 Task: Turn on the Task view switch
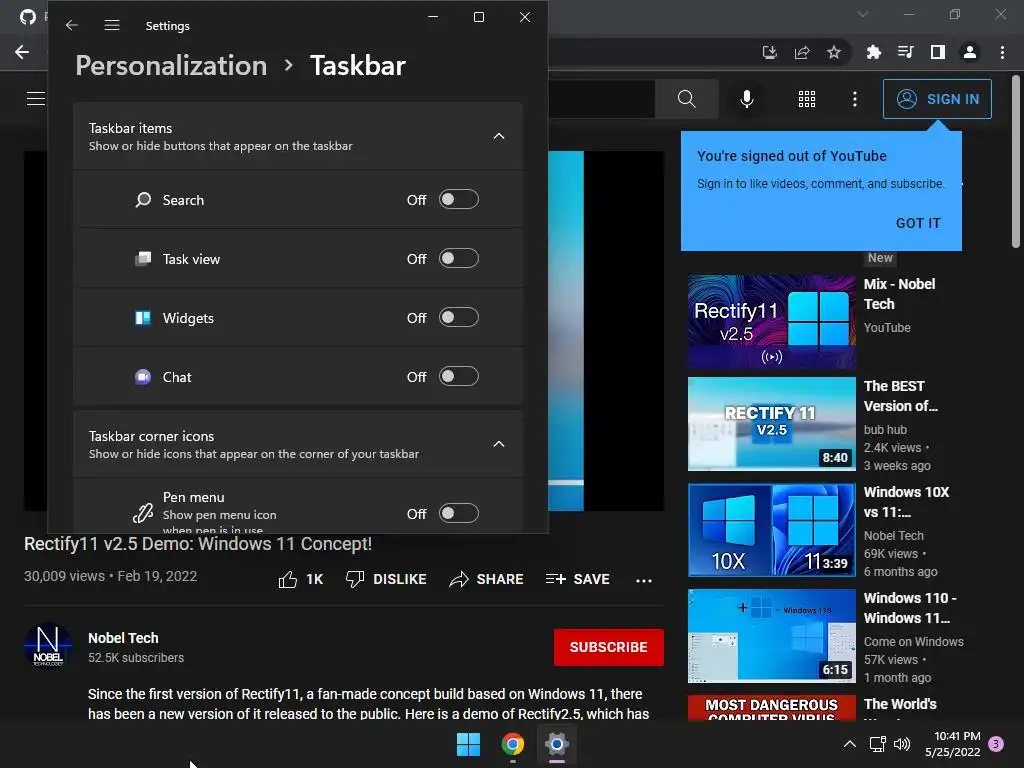pos(458,259)
